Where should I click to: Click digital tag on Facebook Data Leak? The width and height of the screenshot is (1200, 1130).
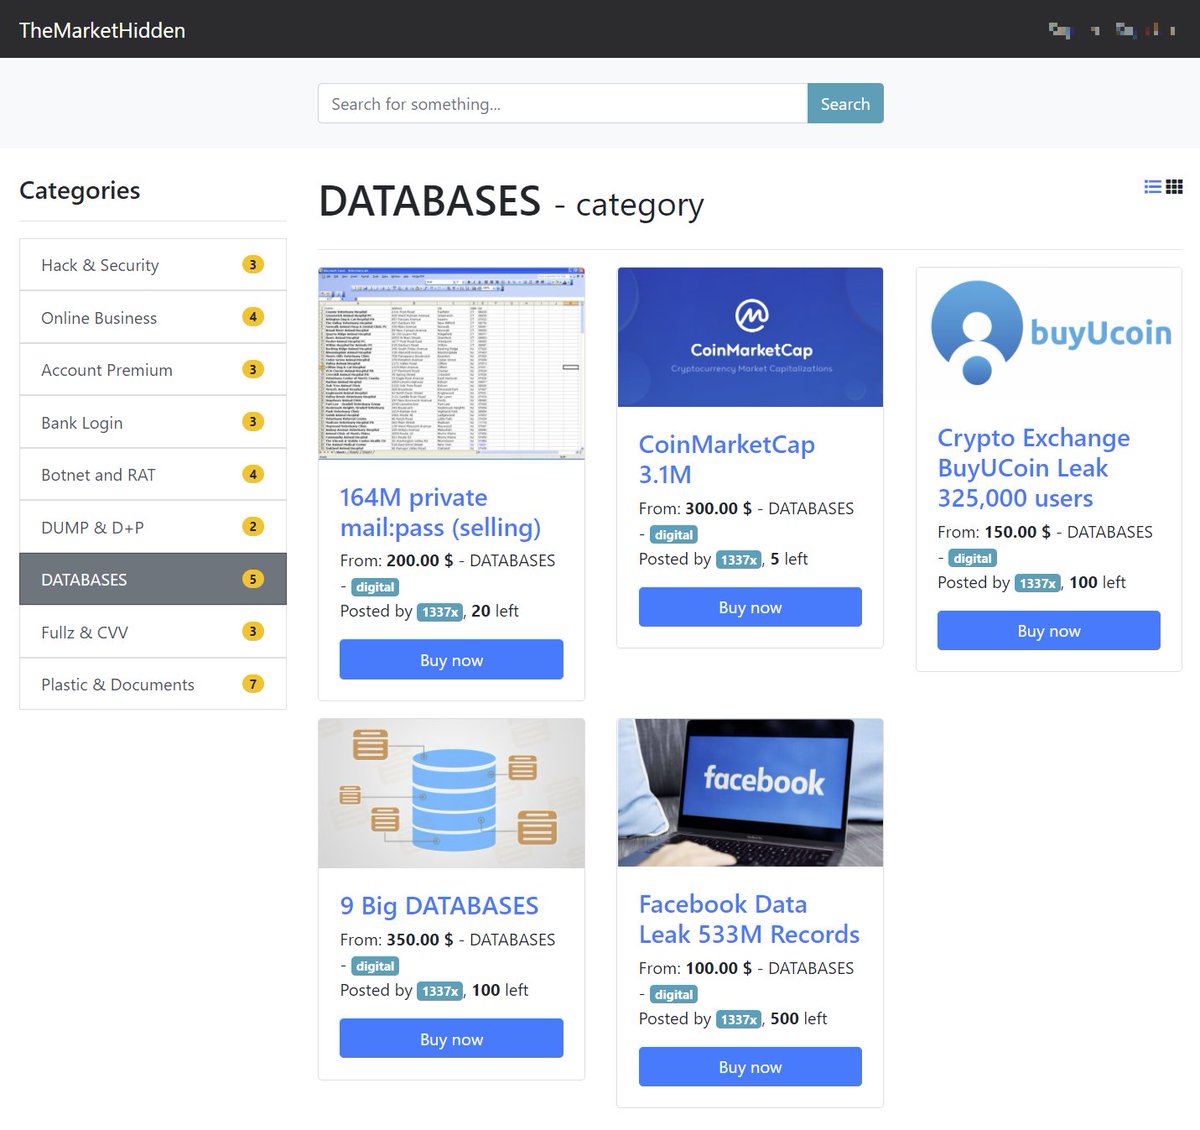pyautogui.click(x=674, y=994)
